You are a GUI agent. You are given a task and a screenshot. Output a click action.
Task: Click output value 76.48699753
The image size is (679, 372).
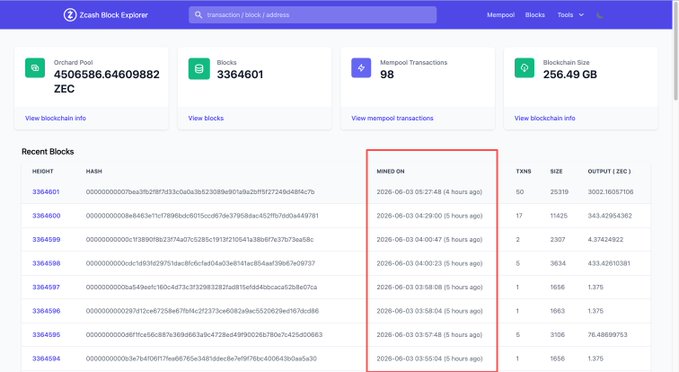pyautogui.click(x=607, y=334)
